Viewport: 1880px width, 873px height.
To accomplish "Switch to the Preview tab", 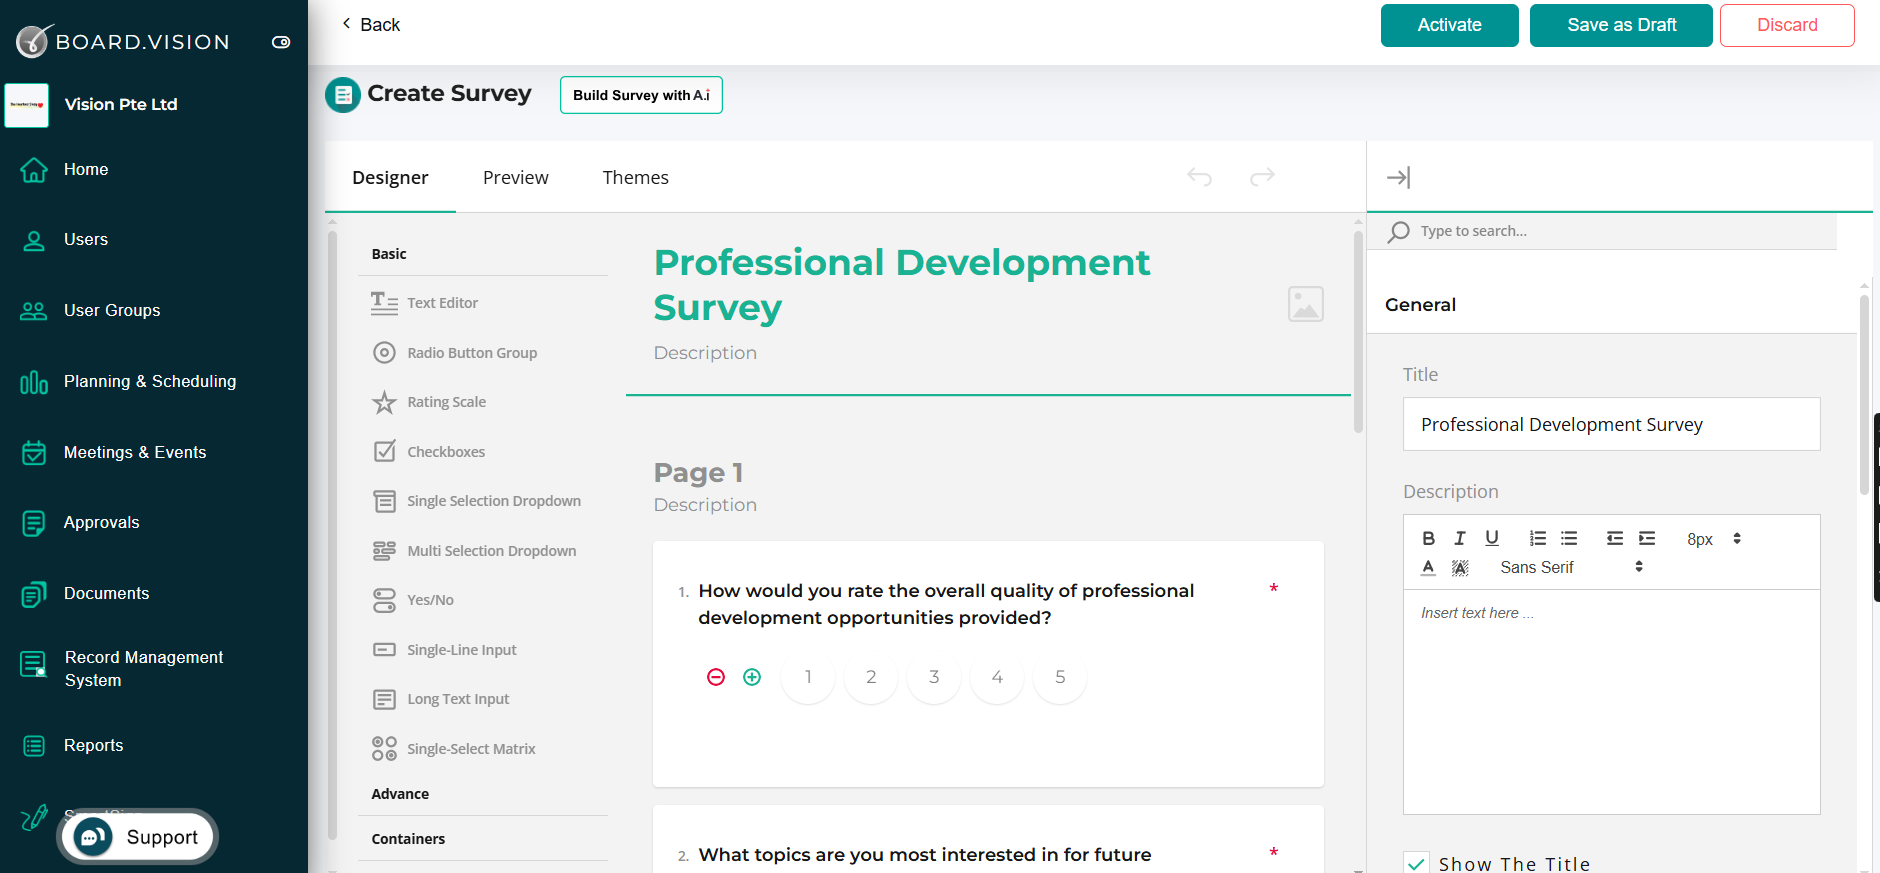I will pyautogui.click(x=516, y=177).
